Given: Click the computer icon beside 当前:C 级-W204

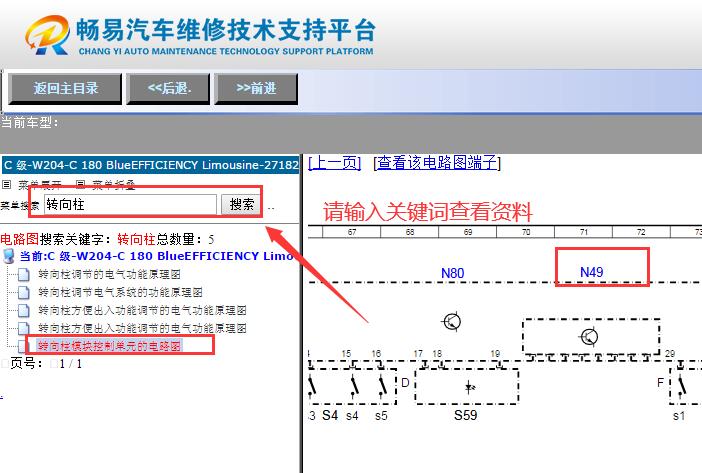Looking at the screenshot, I should pyautogui.click(x=9, y=256).
